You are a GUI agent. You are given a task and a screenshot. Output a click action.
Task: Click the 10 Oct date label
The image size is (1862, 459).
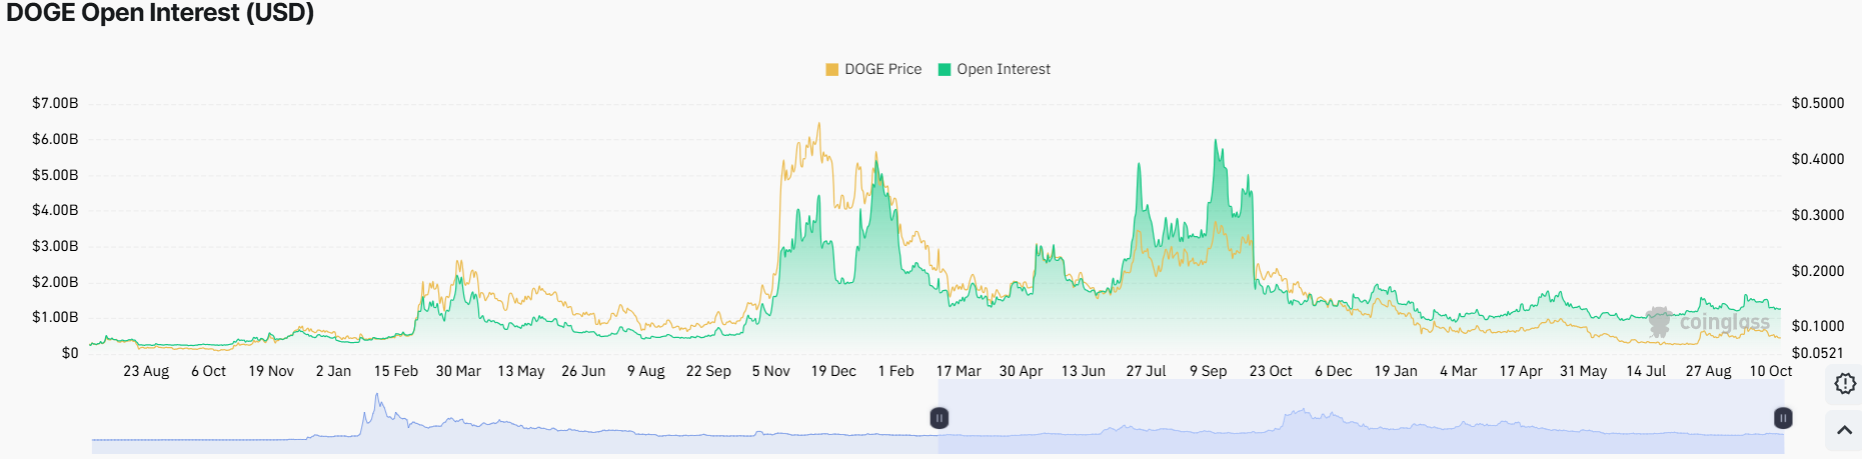point(1771,371)
